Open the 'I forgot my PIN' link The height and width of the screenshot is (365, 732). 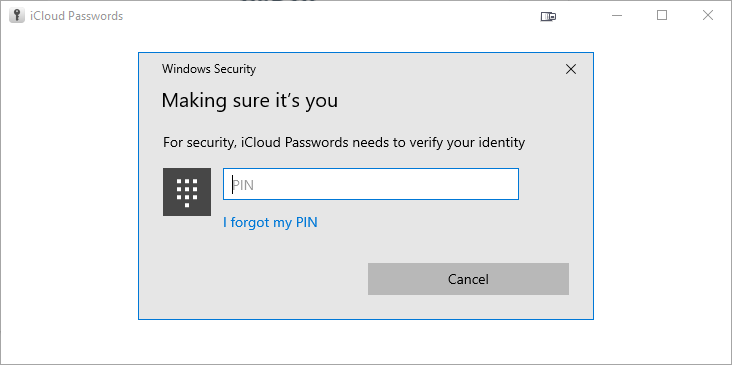[270, 222]
